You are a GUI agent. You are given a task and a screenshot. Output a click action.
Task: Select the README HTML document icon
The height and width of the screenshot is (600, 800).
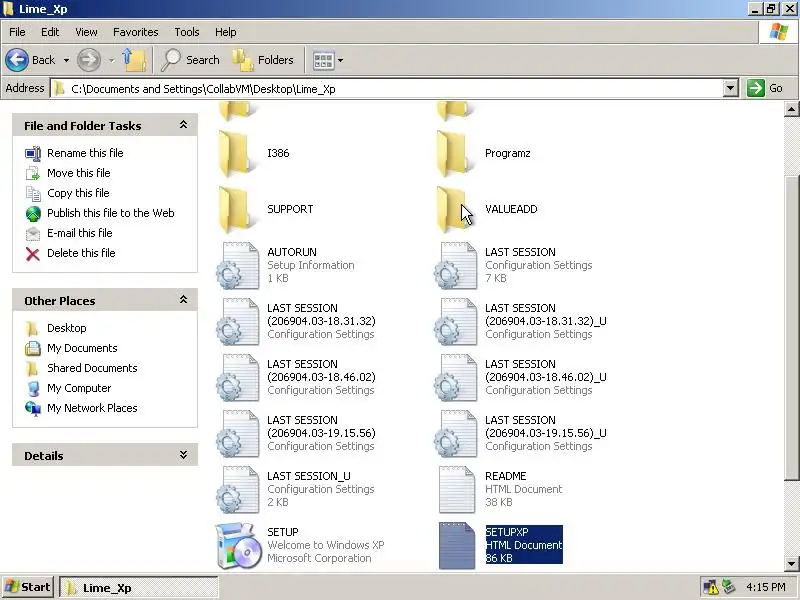point(457,490)
